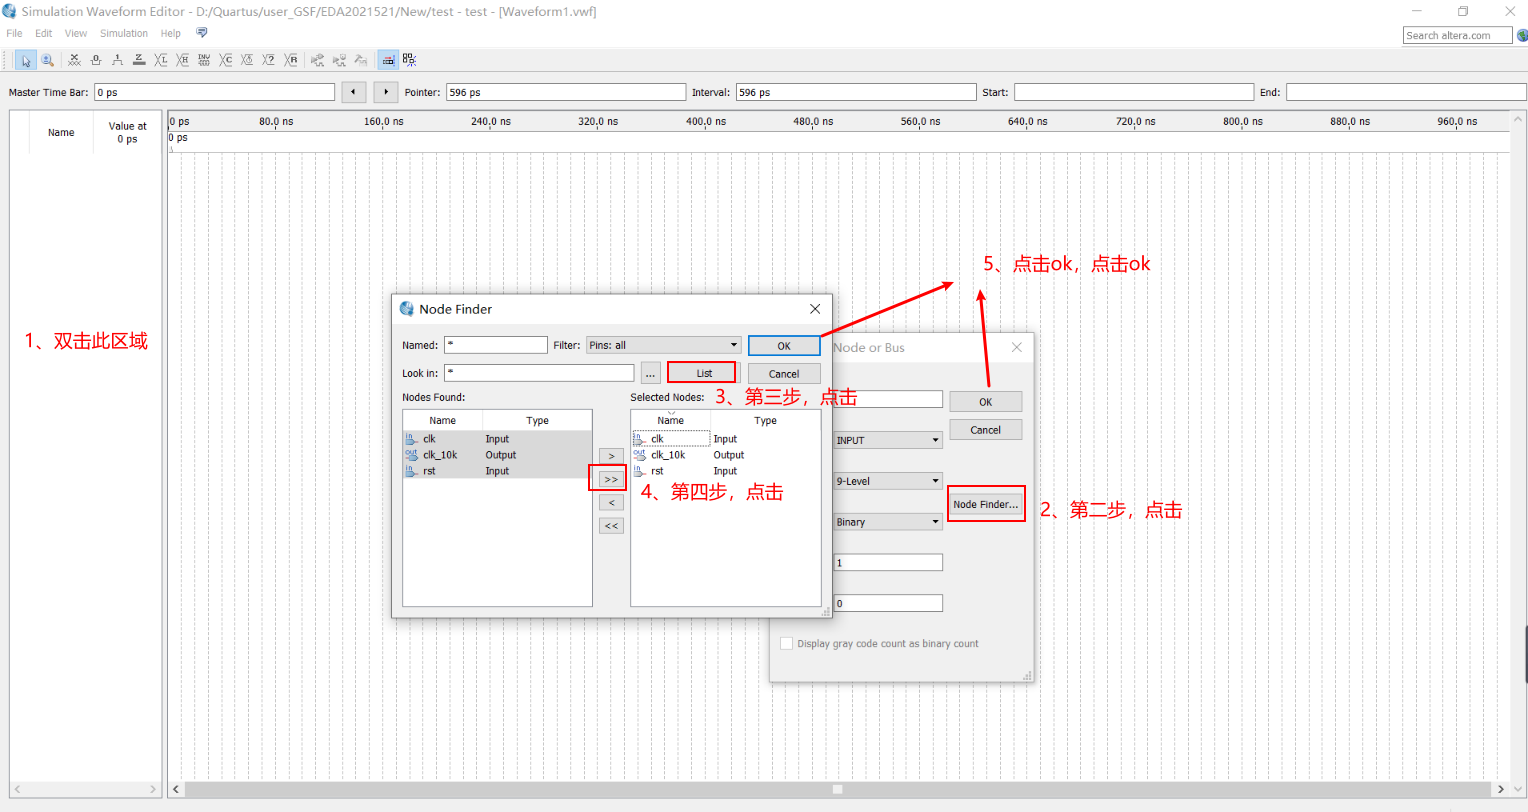Apply Forcing Unknown (X) to waveform
1528x812 pixels.
tap(74, 60)
